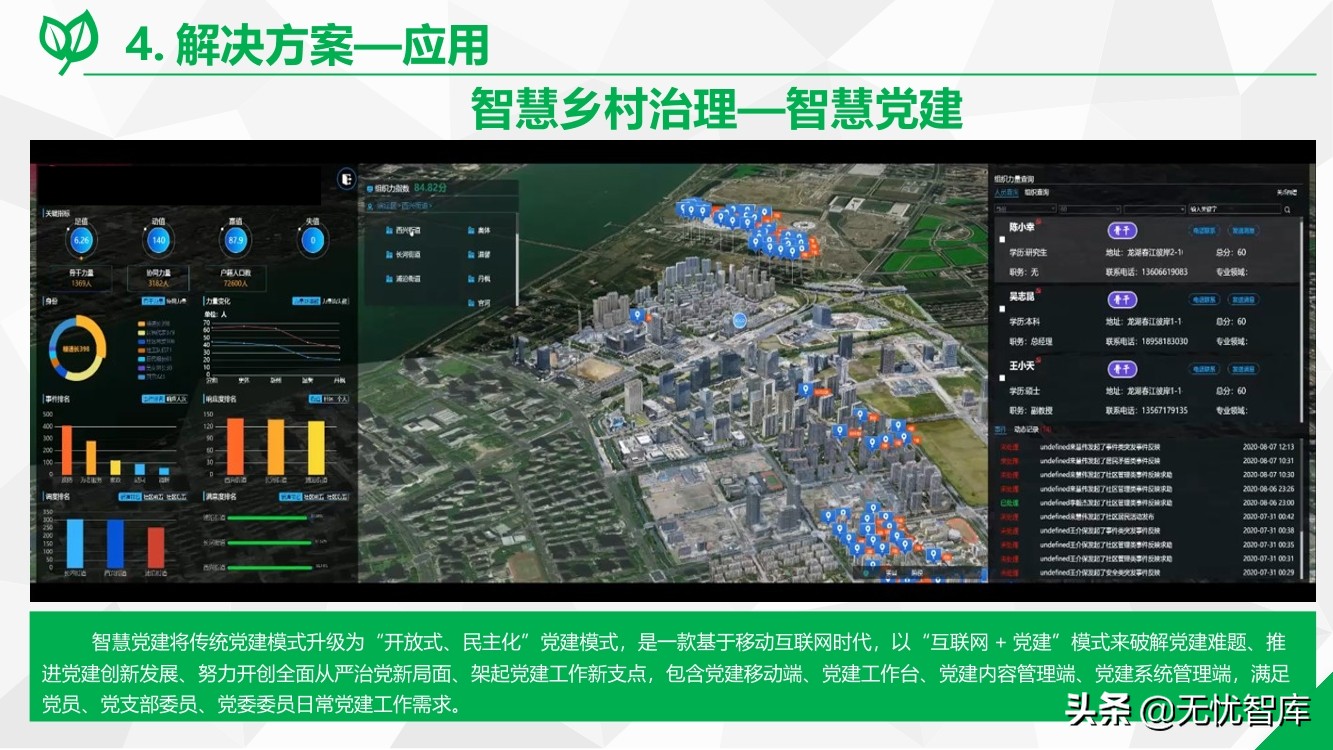Tick the checkbox for 陈小幸
Image resolution: width=1333 pixels, height=750 pixels.
[1002, 240]
